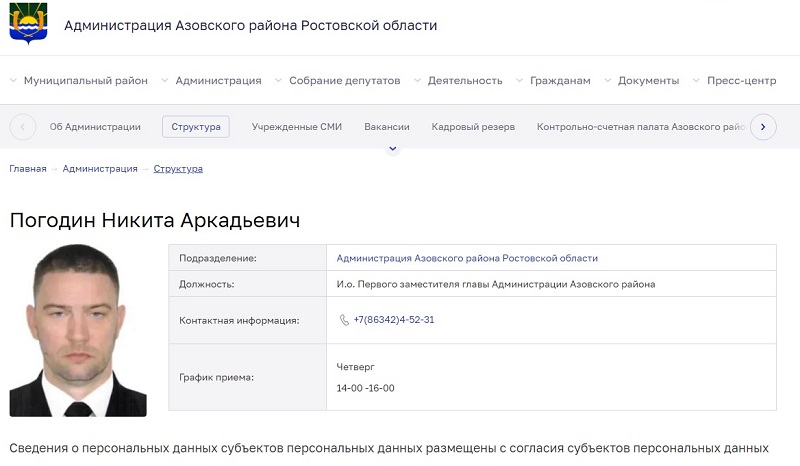Viewport: 800px width, 466px height.
Task: Follow the Администрация Азовского района Ростовской области department link
Action: [467, 258]
